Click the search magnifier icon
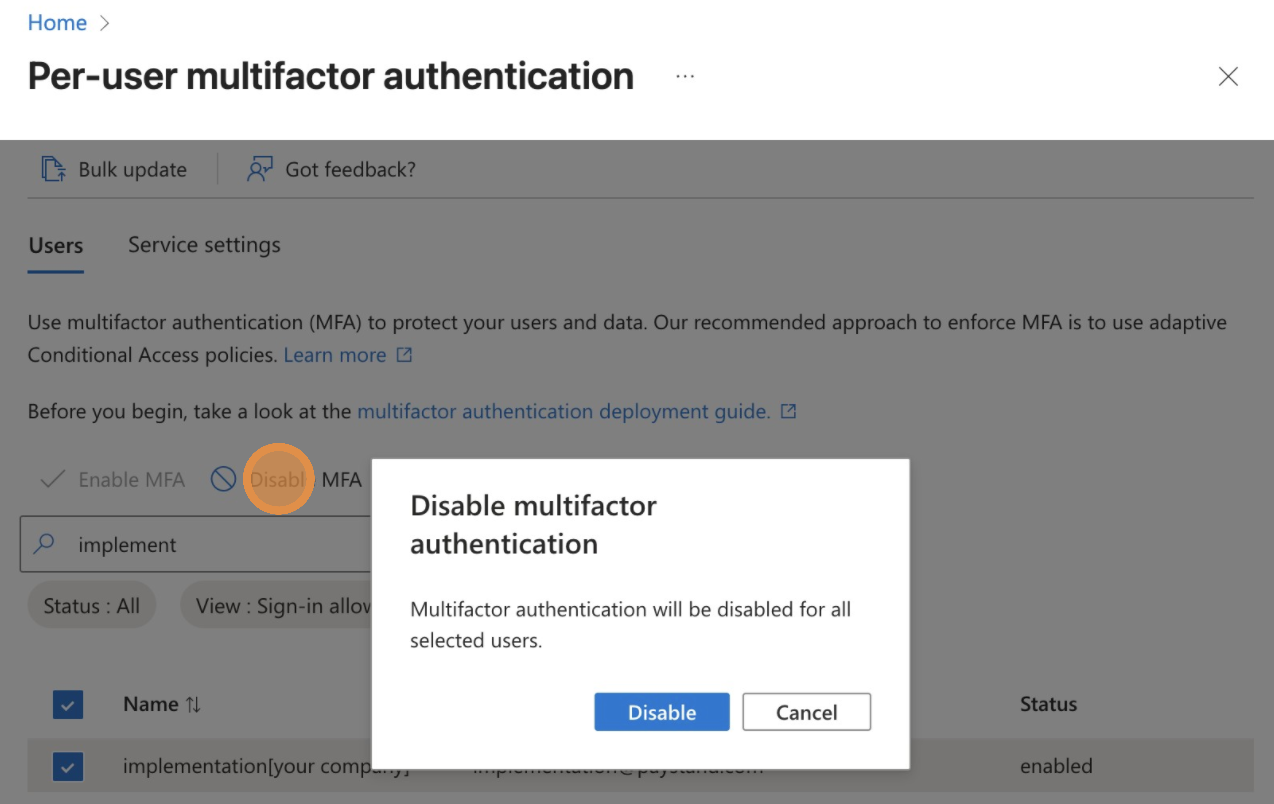Screen dimensions: 1274x804 pos(44,544)
